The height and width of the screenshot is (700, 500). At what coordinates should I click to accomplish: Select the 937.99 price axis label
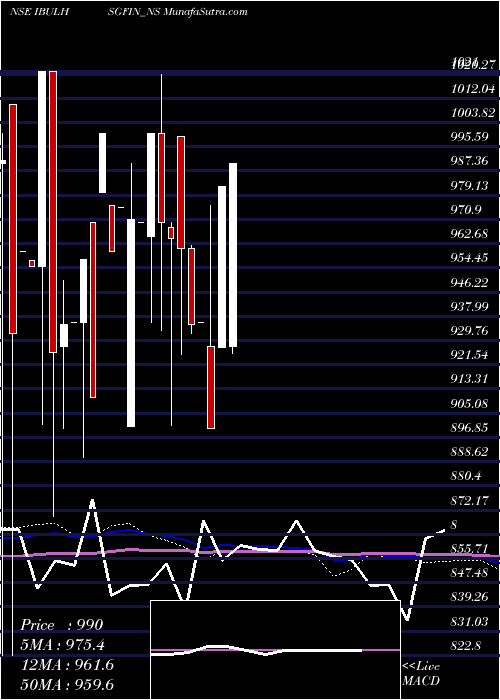tap(470, 307)
